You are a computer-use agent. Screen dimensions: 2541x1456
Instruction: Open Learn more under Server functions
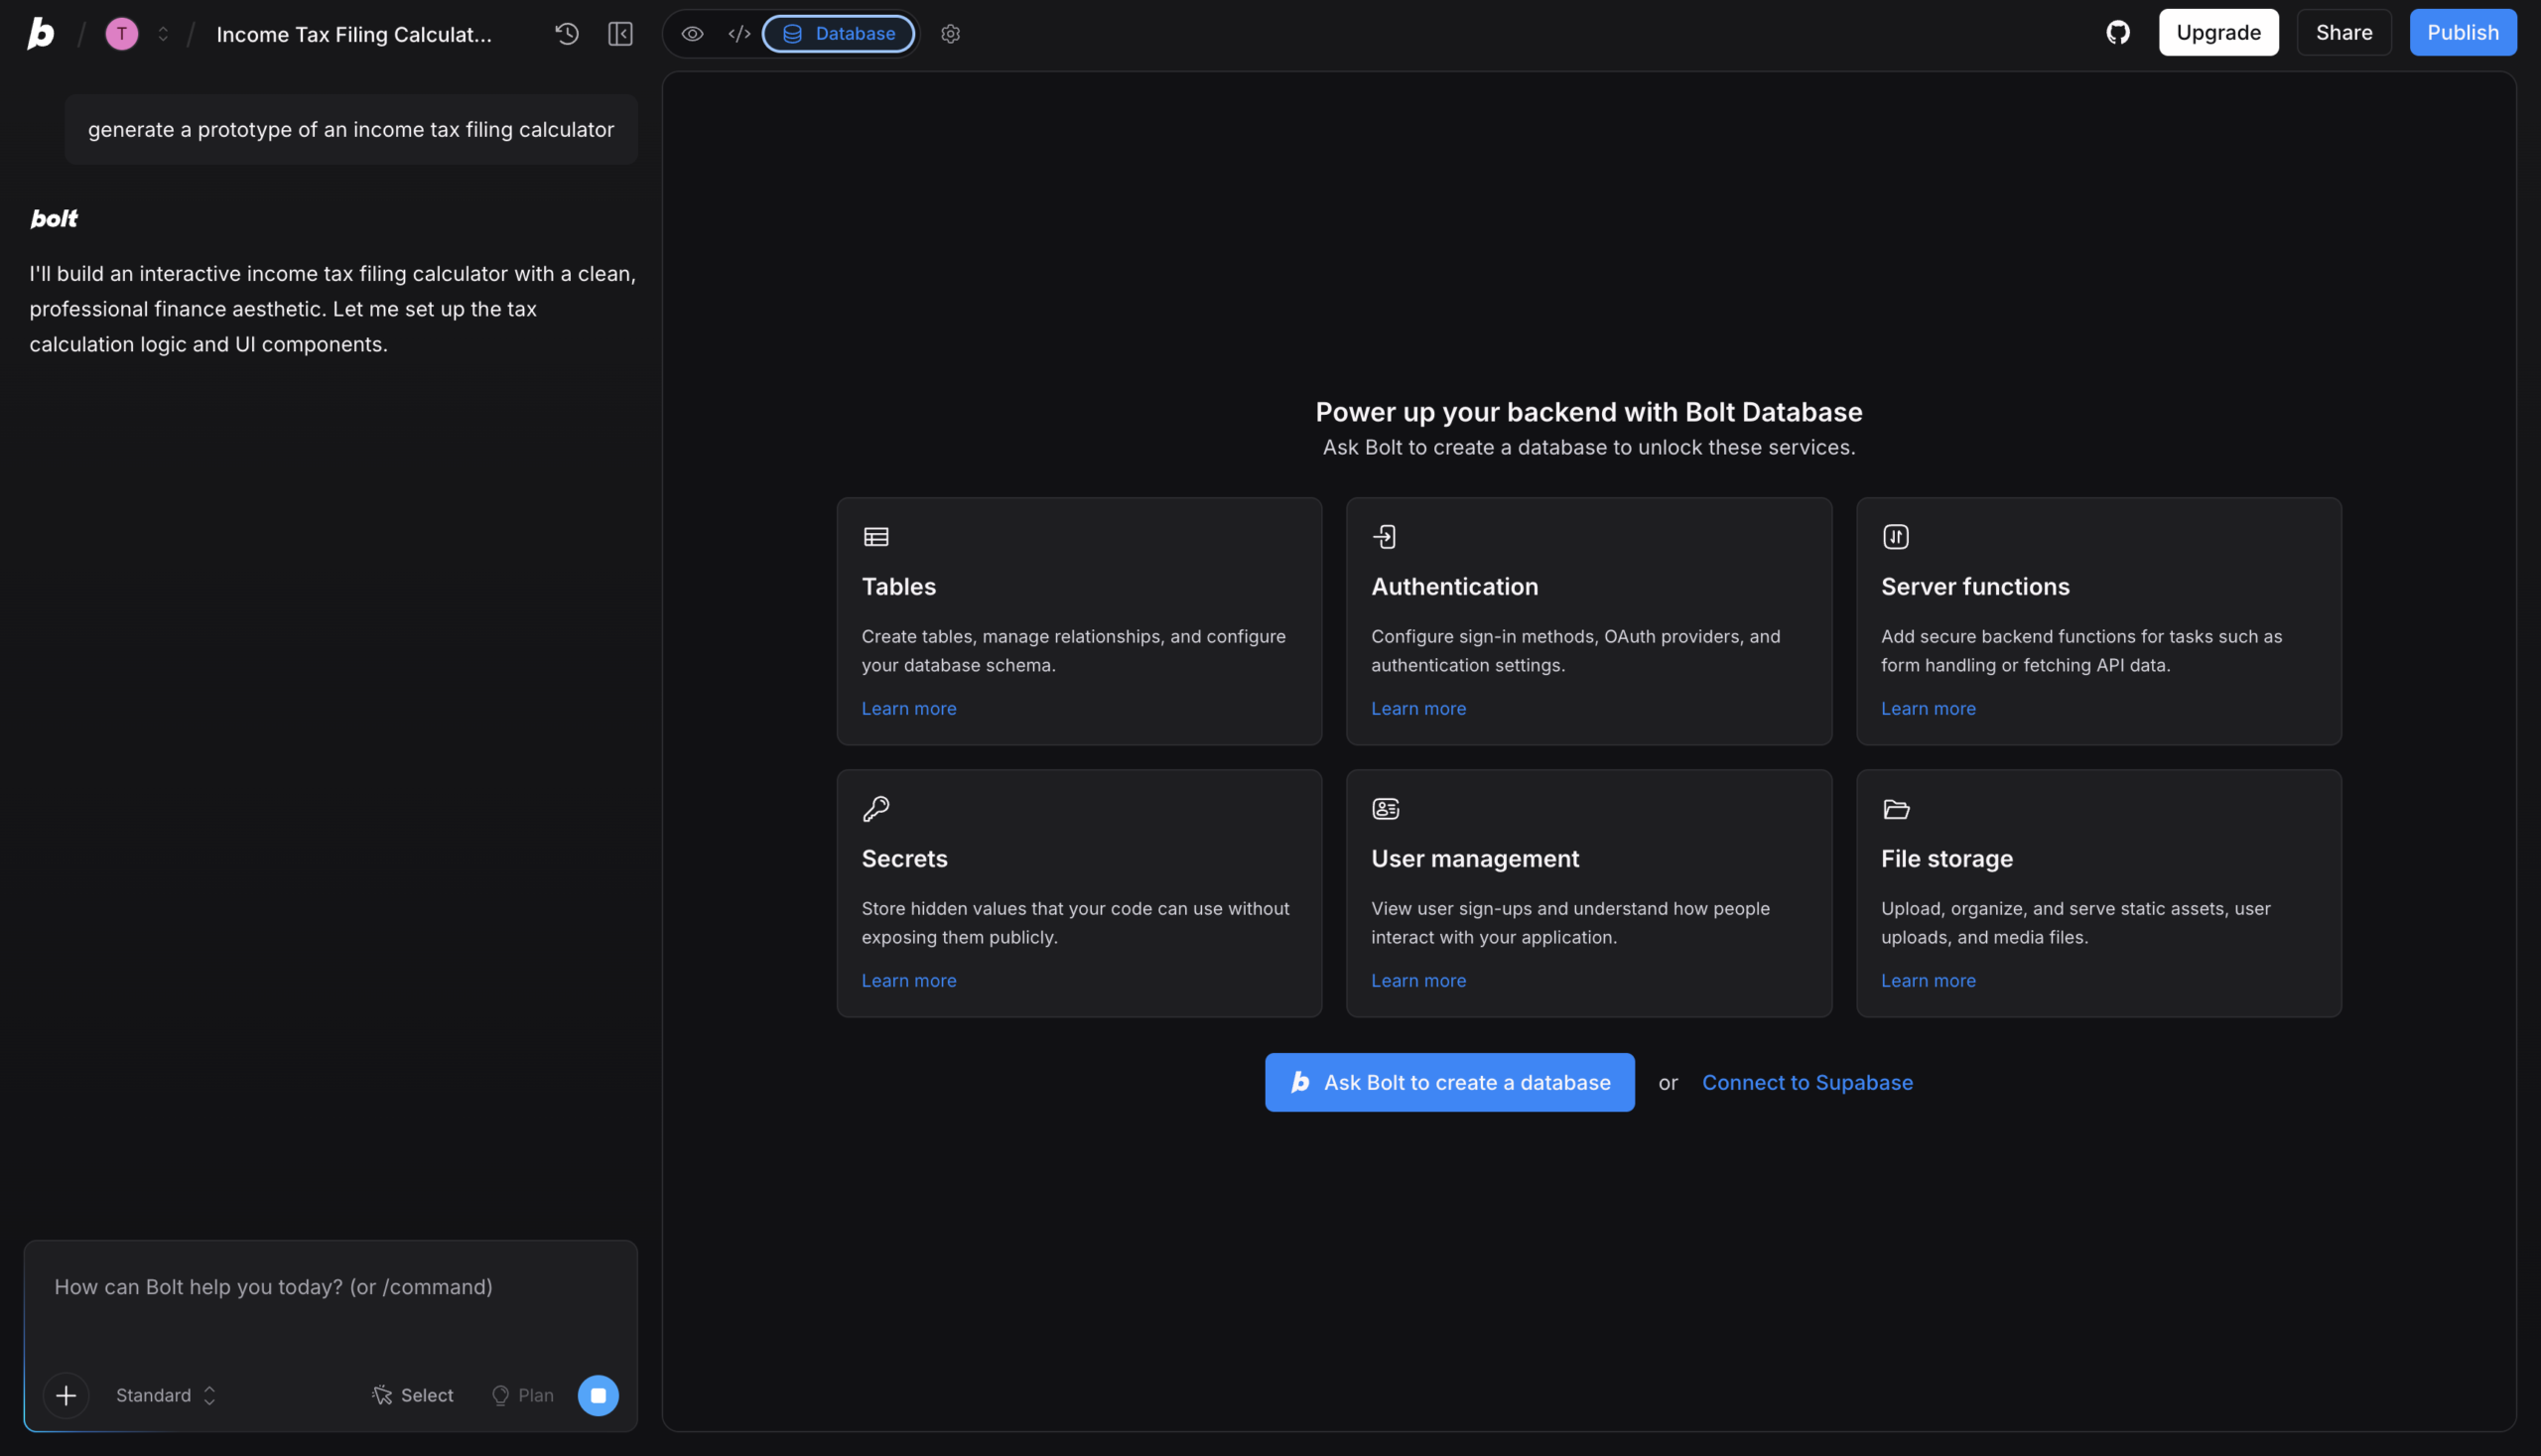(1928, 709)
